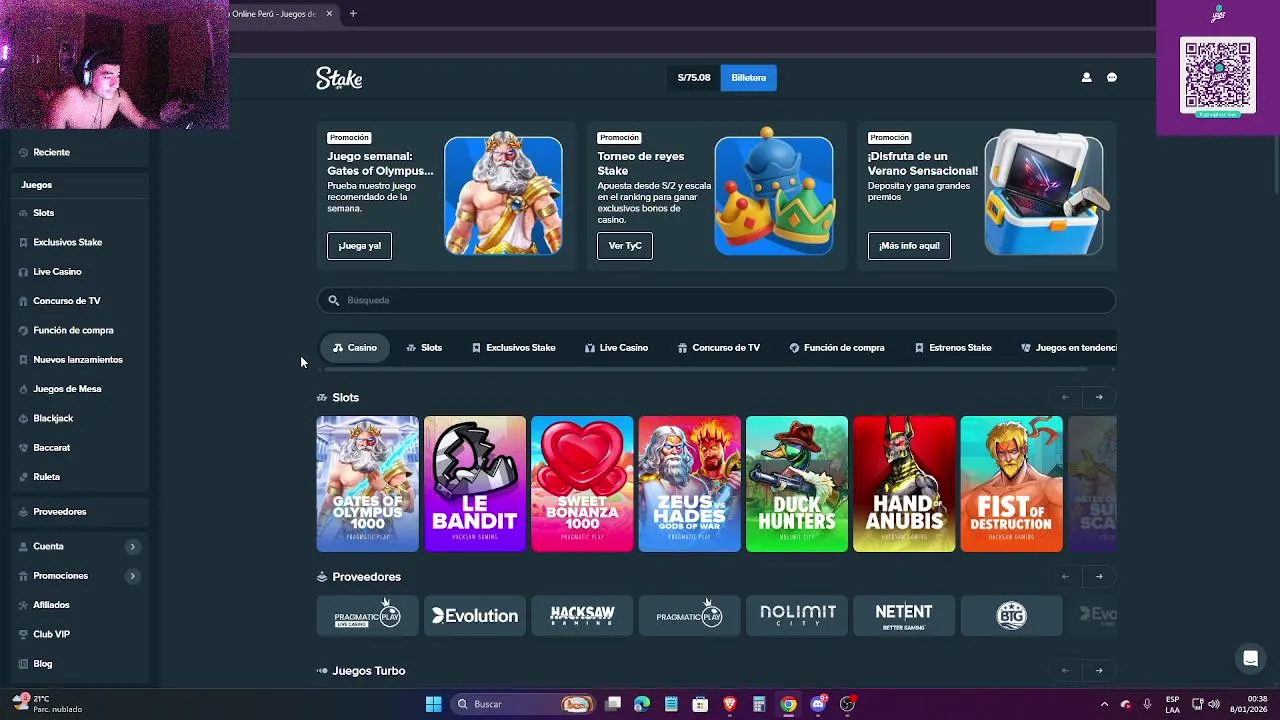This screenshot has width=1280, height=720.
Task: Show hidden system tray icons
Action: pyautogui.click(x=1104, y=704)
